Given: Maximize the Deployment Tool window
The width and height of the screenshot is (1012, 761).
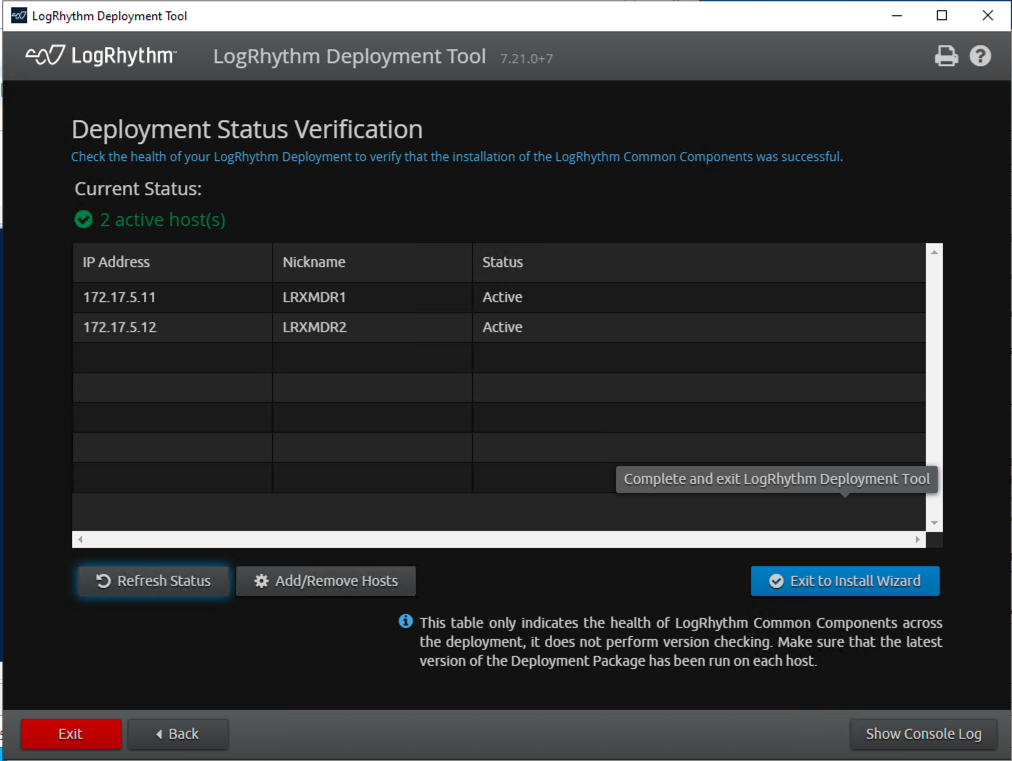Looking at the screenshot, I should [941, 16].
